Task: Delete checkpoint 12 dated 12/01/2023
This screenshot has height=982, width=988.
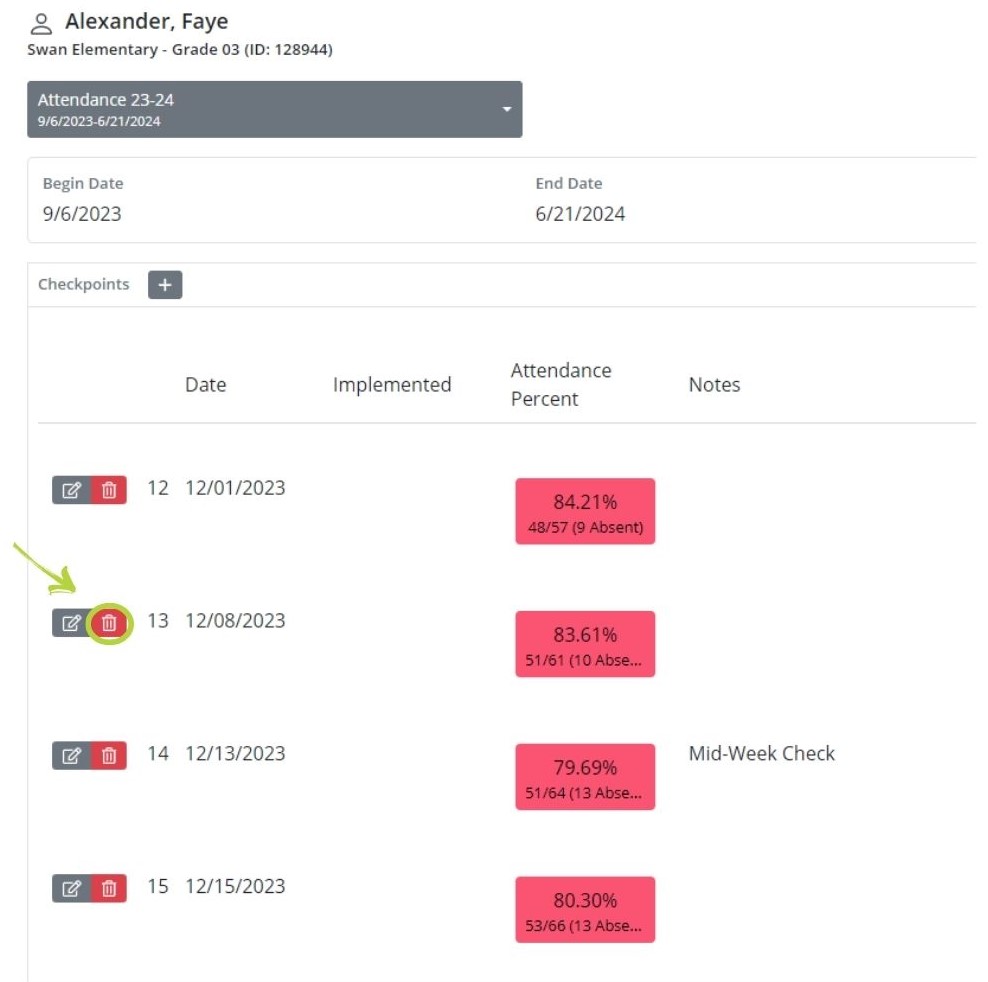Action: 109,490
